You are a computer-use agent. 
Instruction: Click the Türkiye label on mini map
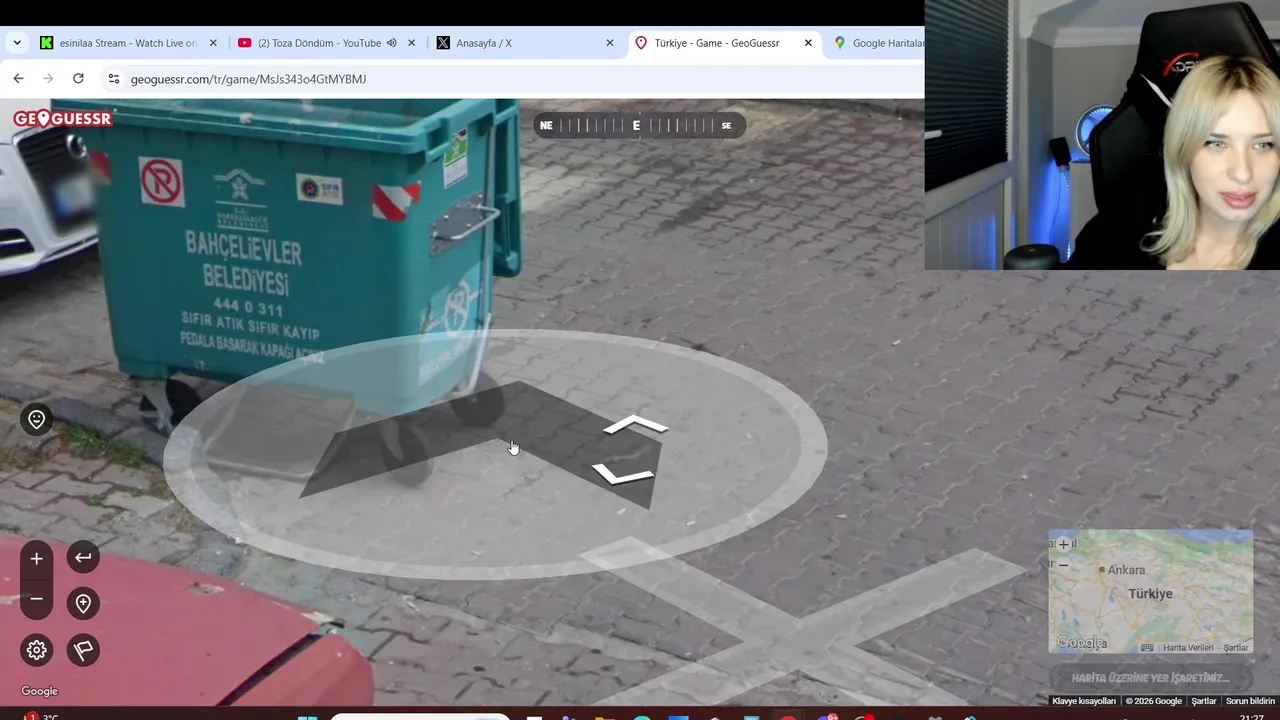click(1150, 594)
